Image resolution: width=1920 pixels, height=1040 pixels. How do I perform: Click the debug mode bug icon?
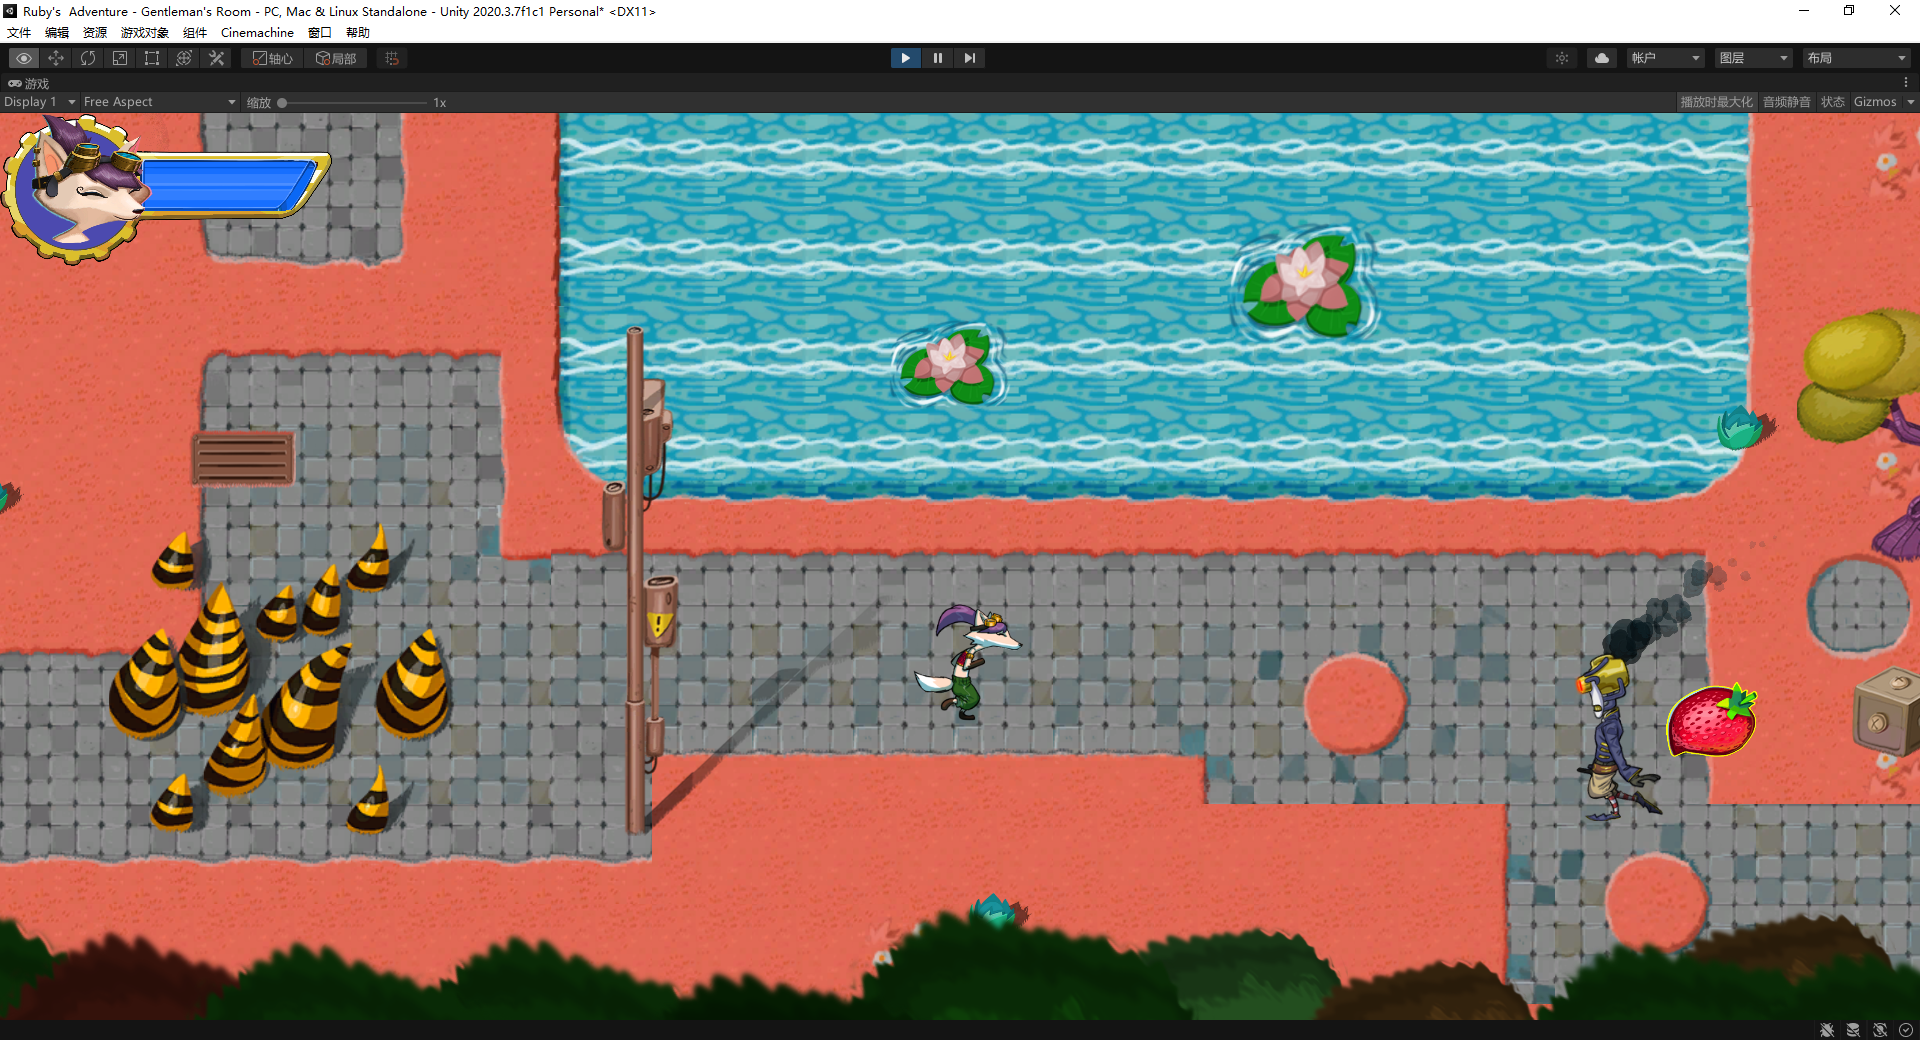pyautogui.click(x=1827, y=1030)
